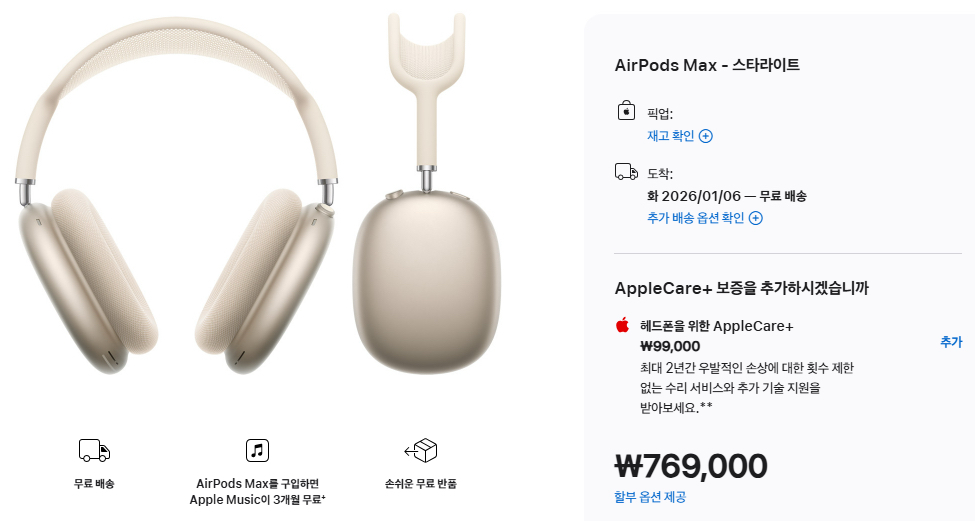Click the 무료 배송 label under truck

coord(95,483)
